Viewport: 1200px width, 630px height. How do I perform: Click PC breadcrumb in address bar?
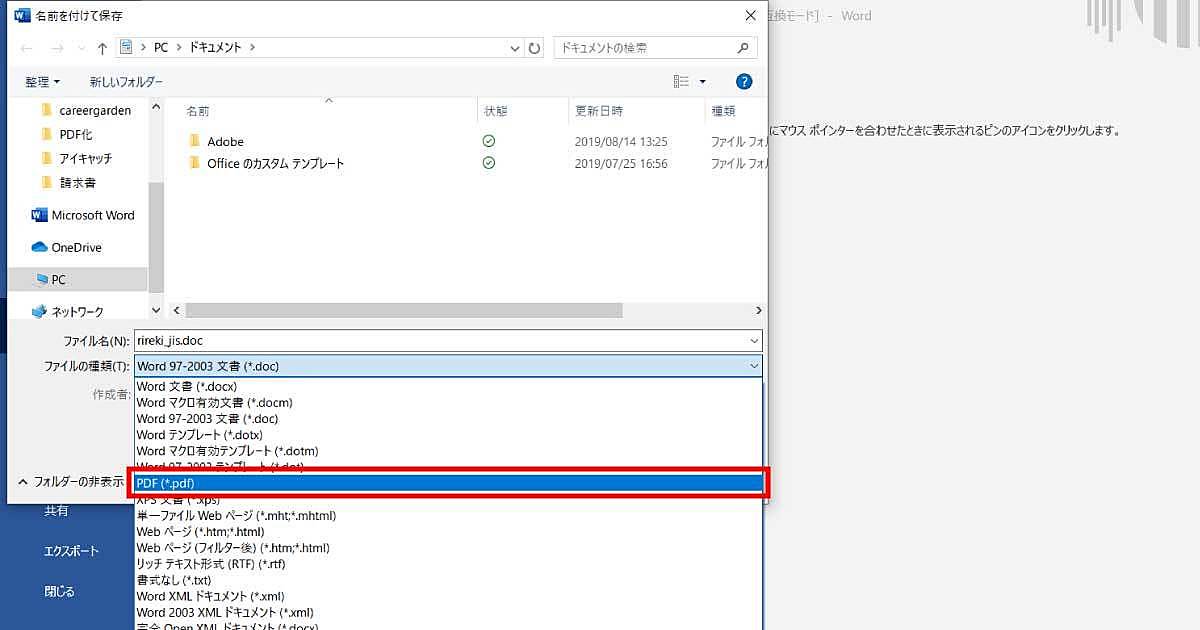click(161, 47)
